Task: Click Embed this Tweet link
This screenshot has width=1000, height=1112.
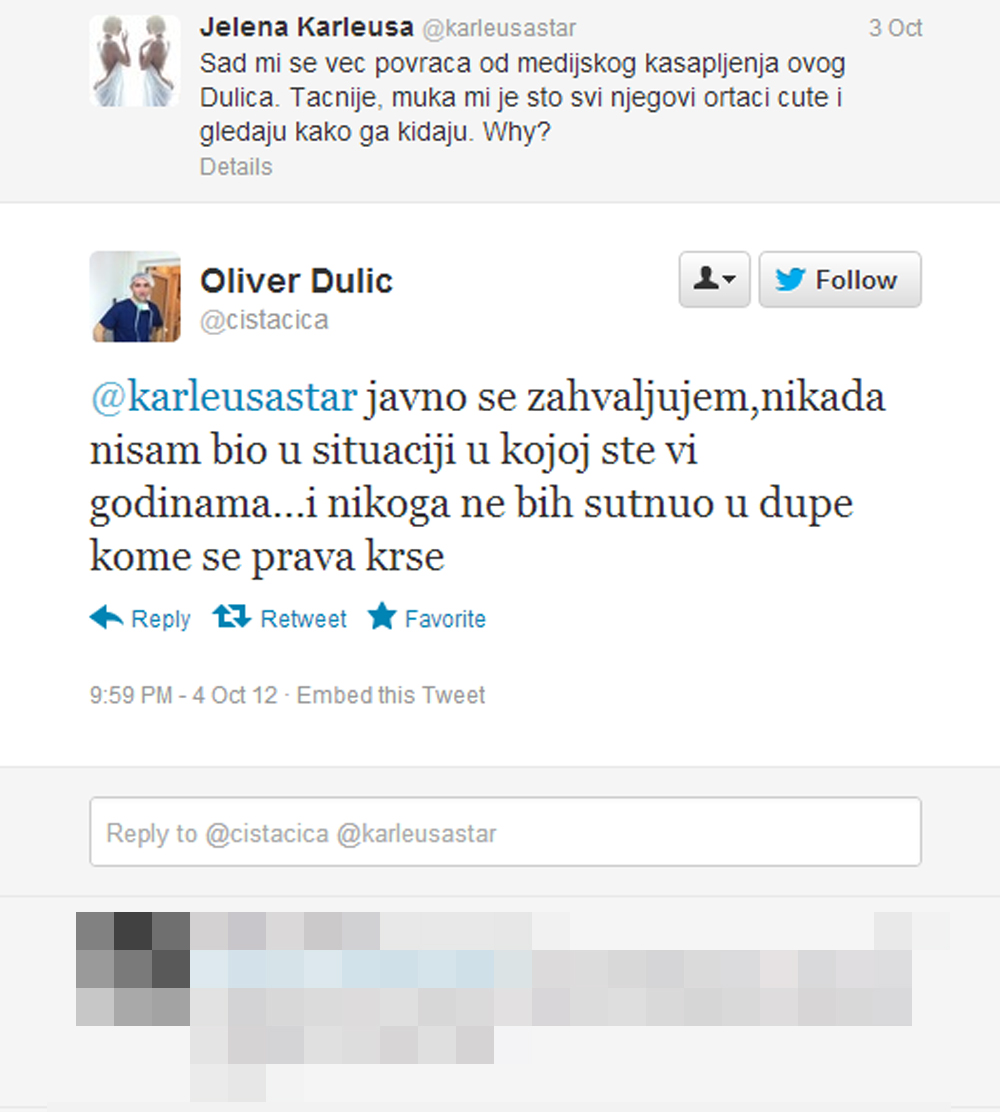Action: click(391, 695)
